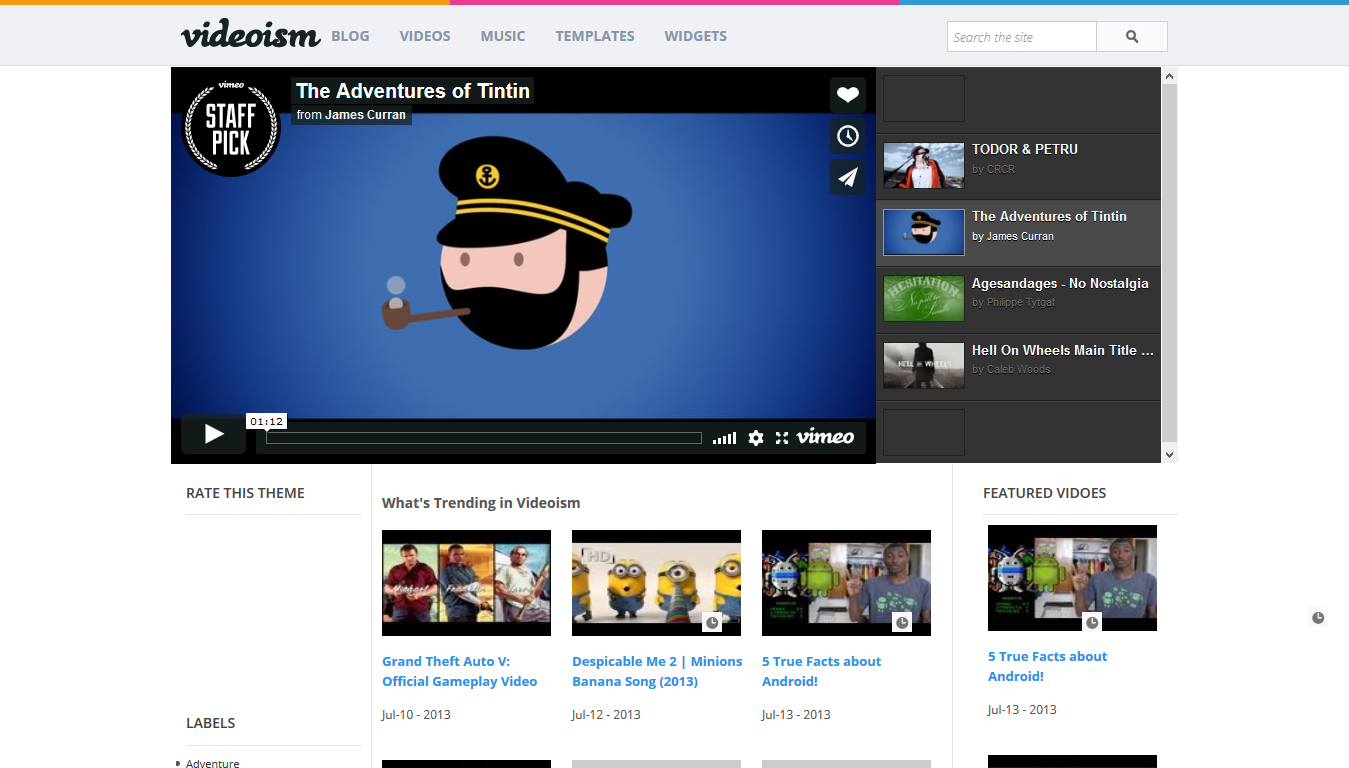This screenshot has height=768, width=1349.
Task: Focus the Search the site field
Action: click(1022, 37)
